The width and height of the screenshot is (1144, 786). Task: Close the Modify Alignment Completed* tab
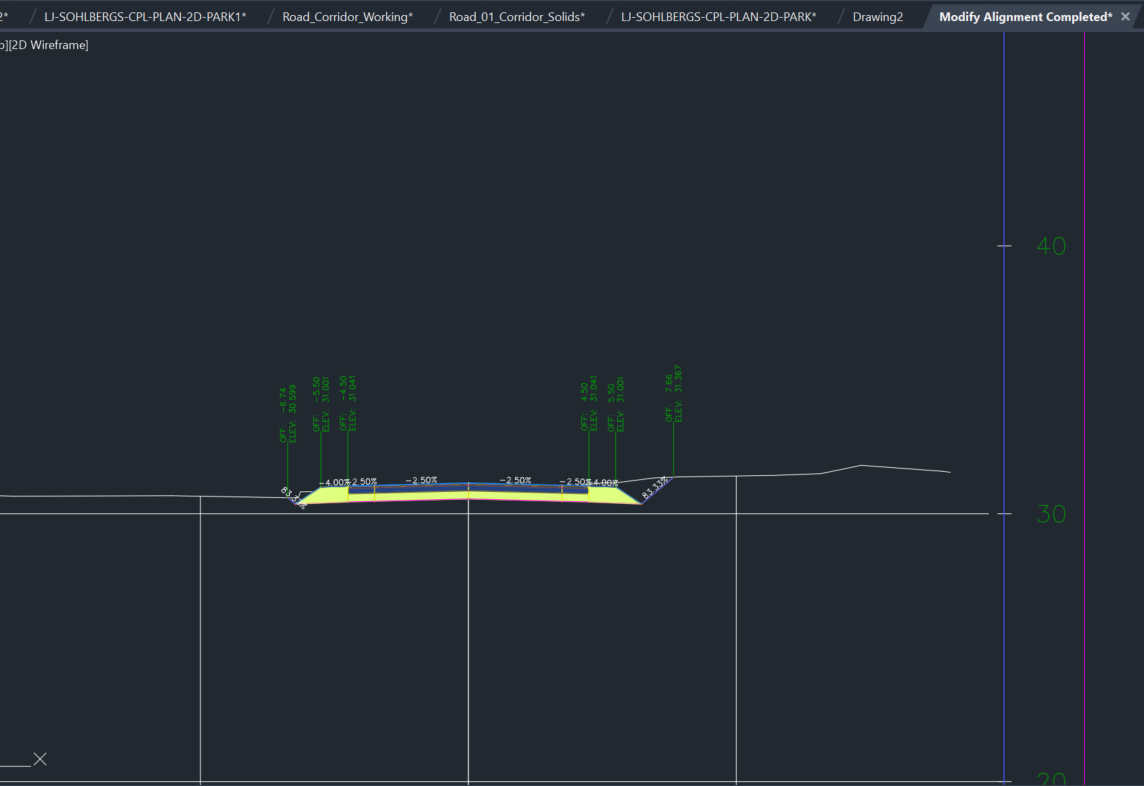pyautogui.click(x=1125, y=17)
